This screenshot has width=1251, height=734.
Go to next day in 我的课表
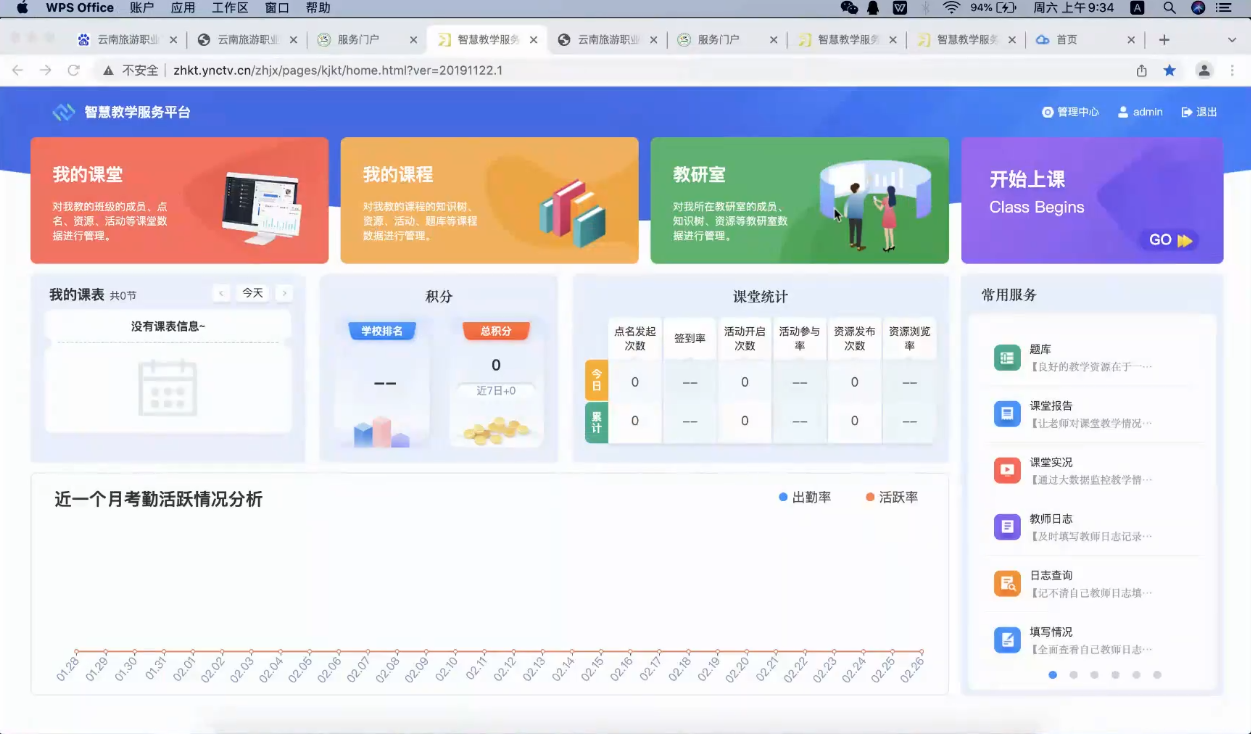click(x=285, y=293)
